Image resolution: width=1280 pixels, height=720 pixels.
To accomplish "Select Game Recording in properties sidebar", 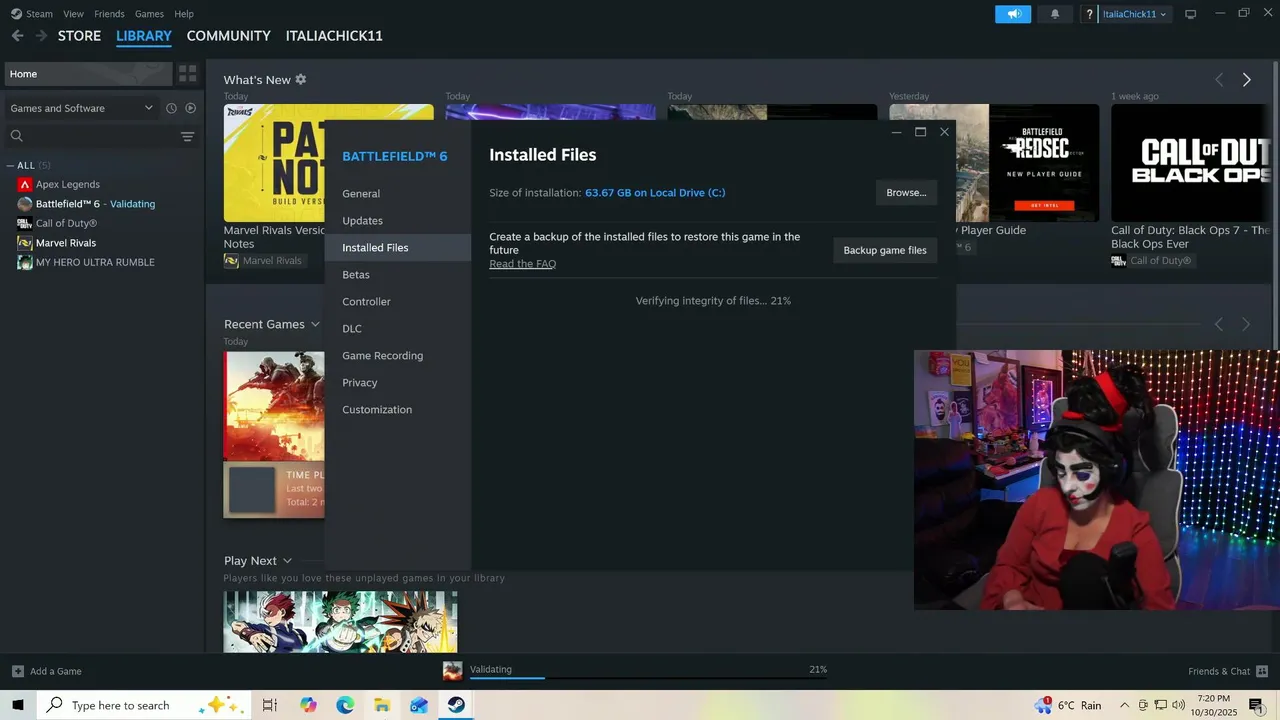I will click(x=398, y=356).
